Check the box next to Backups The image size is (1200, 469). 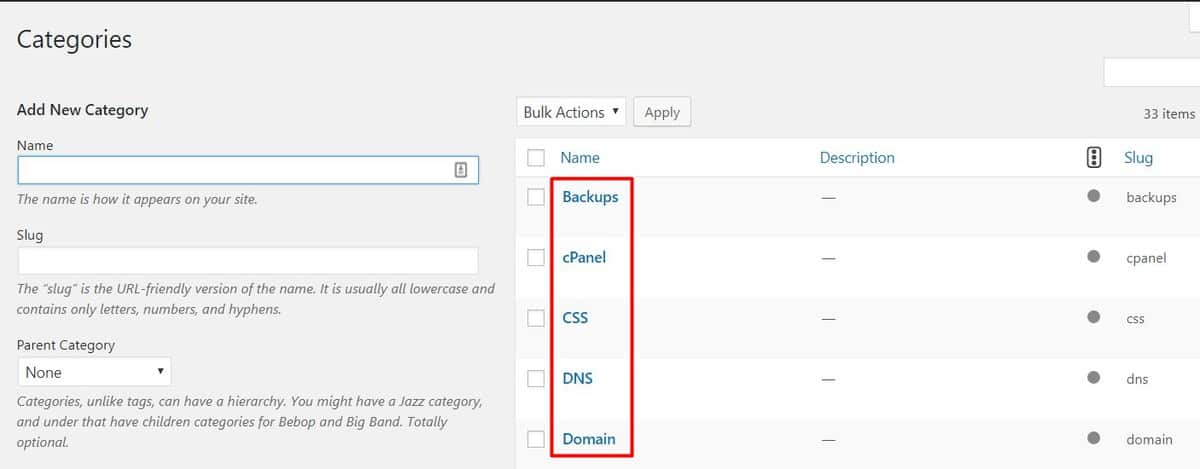coord(536,197)
